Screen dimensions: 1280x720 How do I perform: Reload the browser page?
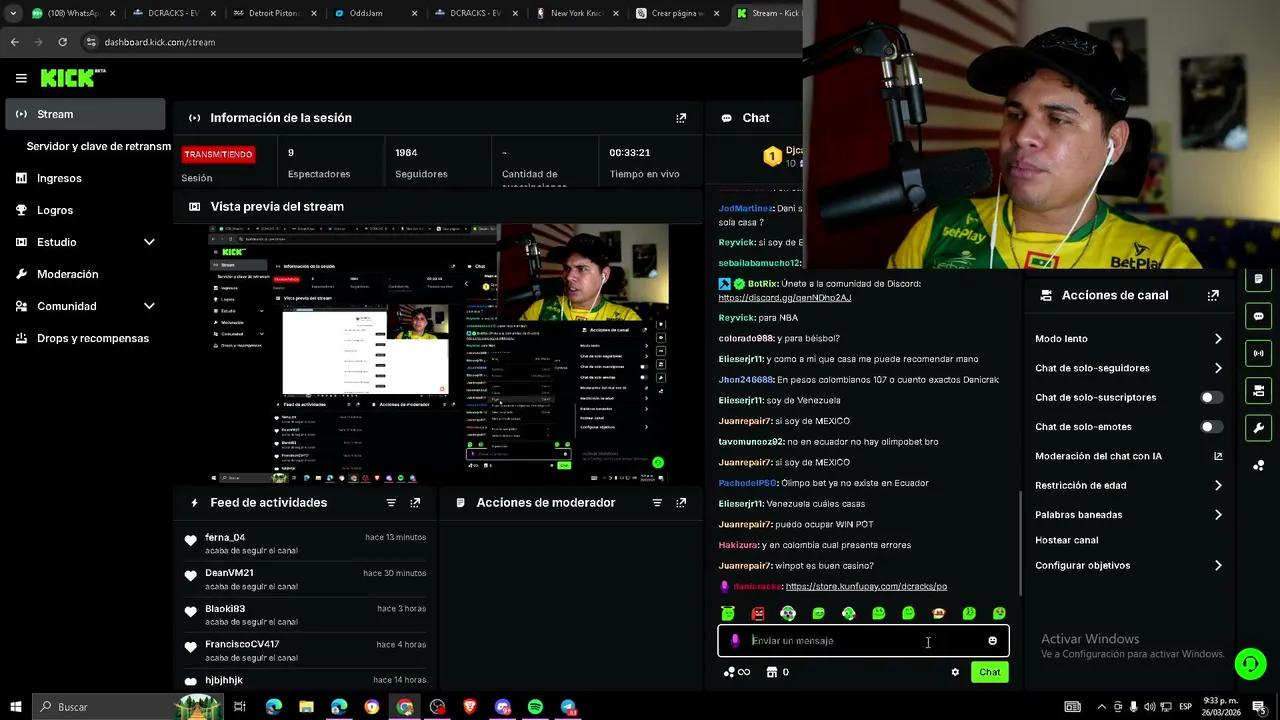[x=62, y=42]
